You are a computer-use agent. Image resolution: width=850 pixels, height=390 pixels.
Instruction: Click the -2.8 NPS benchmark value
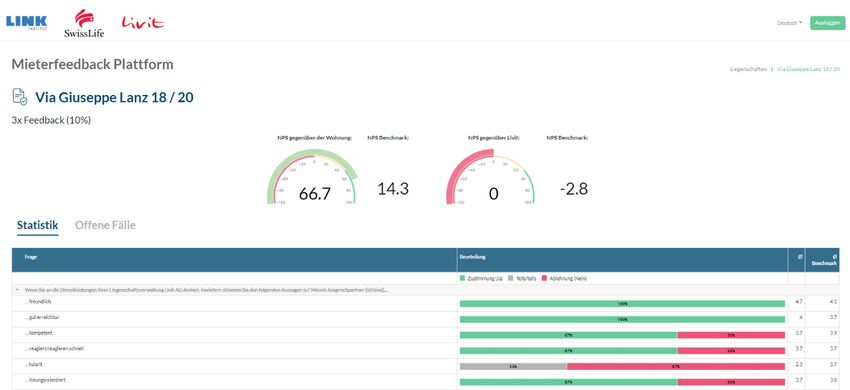[574, 189]
